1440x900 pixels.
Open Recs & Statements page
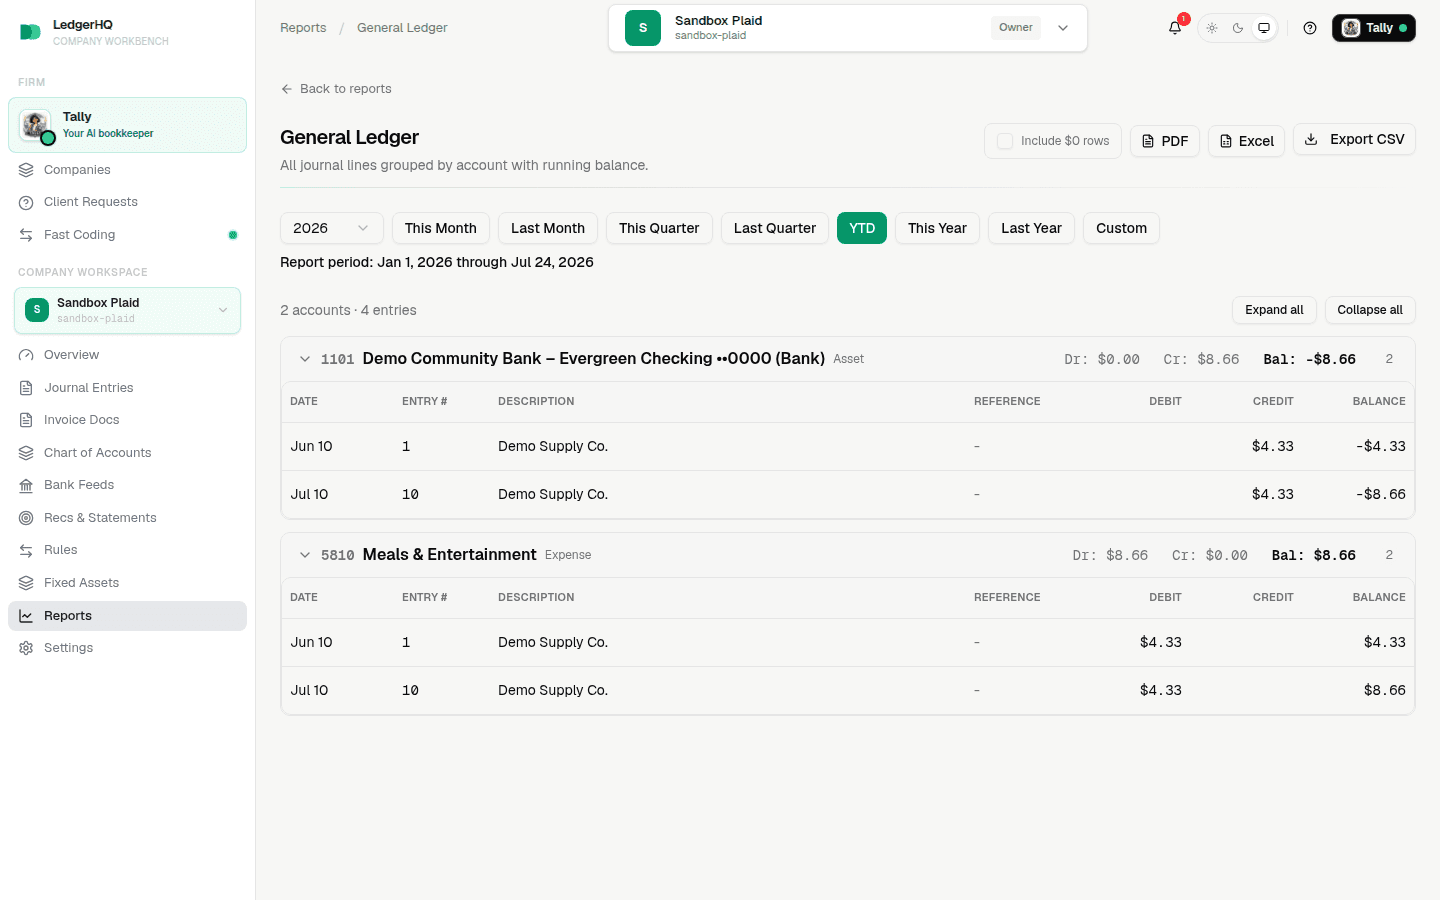pyautogui.click(x=127, y=518)
